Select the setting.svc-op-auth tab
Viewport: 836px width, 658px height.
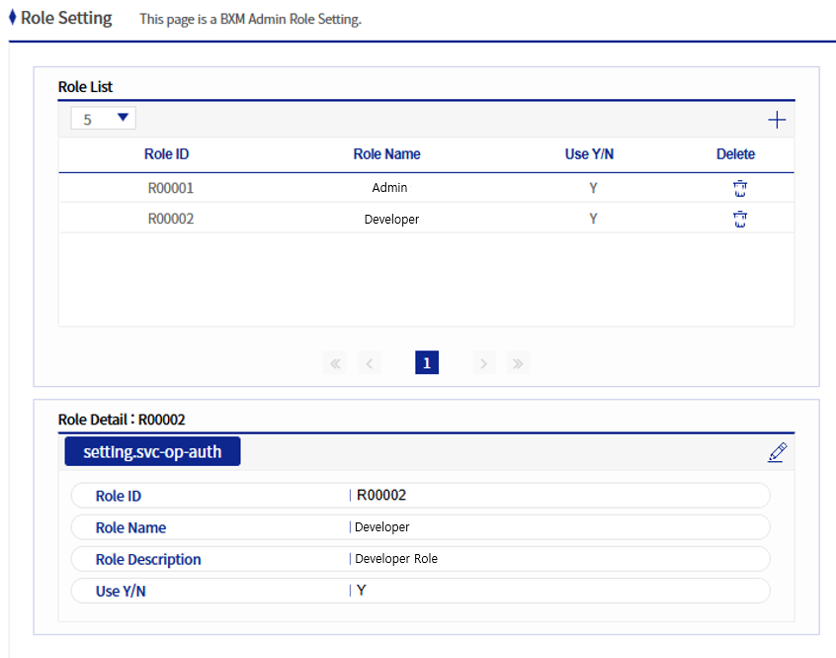coord(153,452)
